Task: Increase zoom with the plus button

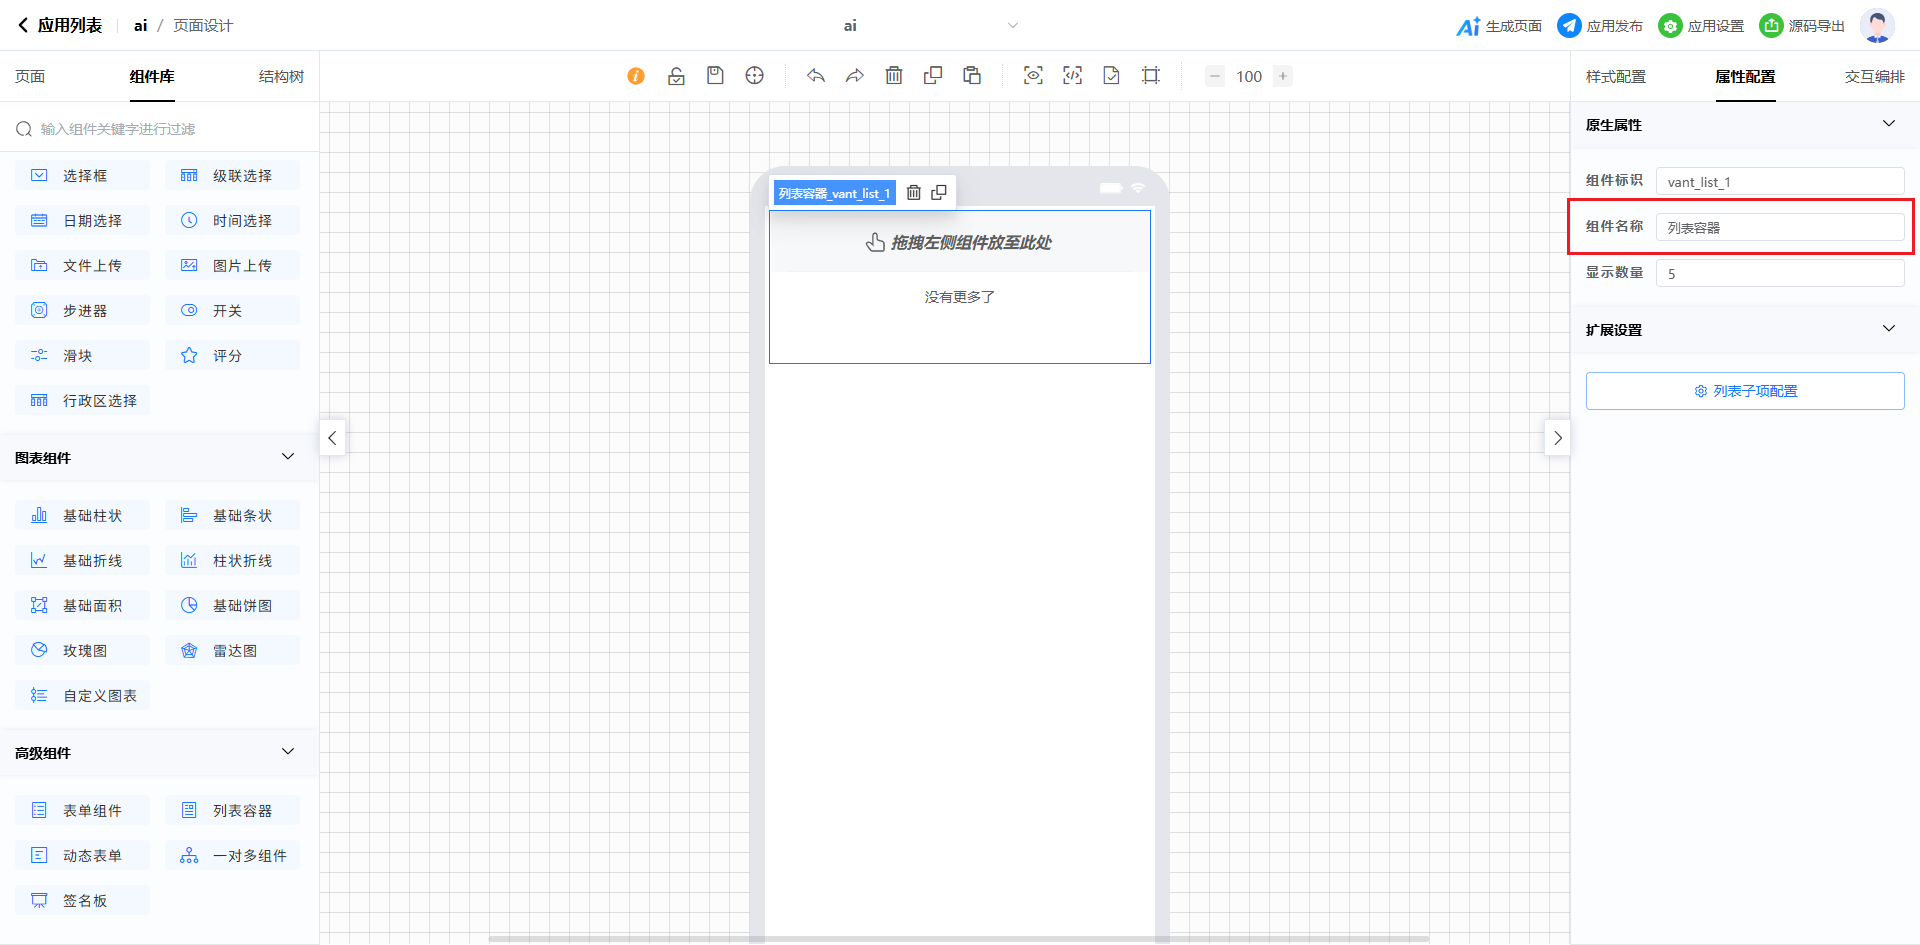Action: [1283, 76]
